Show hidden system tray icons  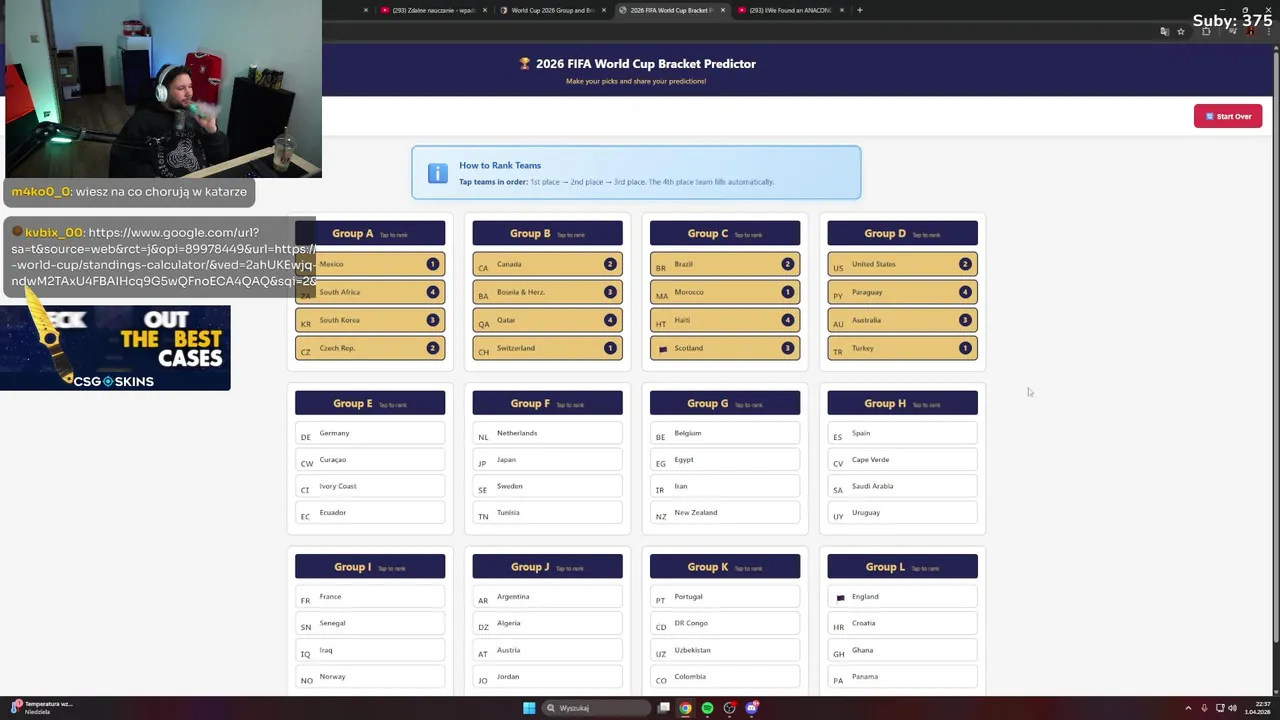pos(1188,708)
